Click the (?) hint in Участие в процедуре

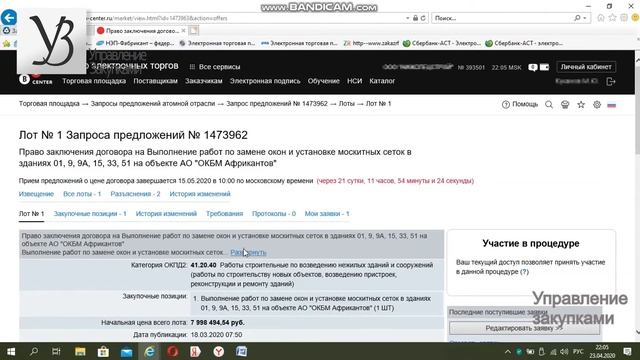(x=524, y=272)
